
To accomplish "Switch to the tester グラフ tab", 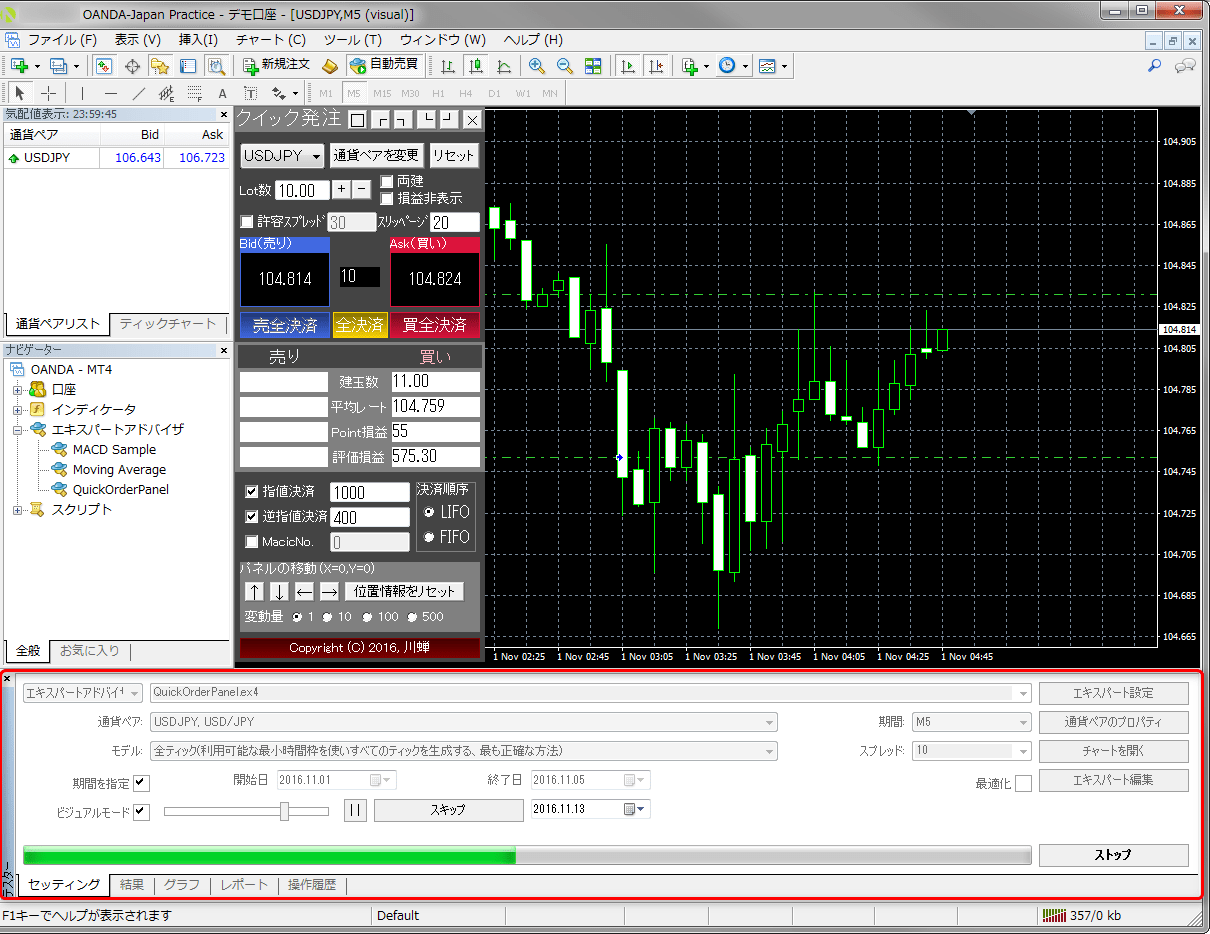I will [182, 885].
